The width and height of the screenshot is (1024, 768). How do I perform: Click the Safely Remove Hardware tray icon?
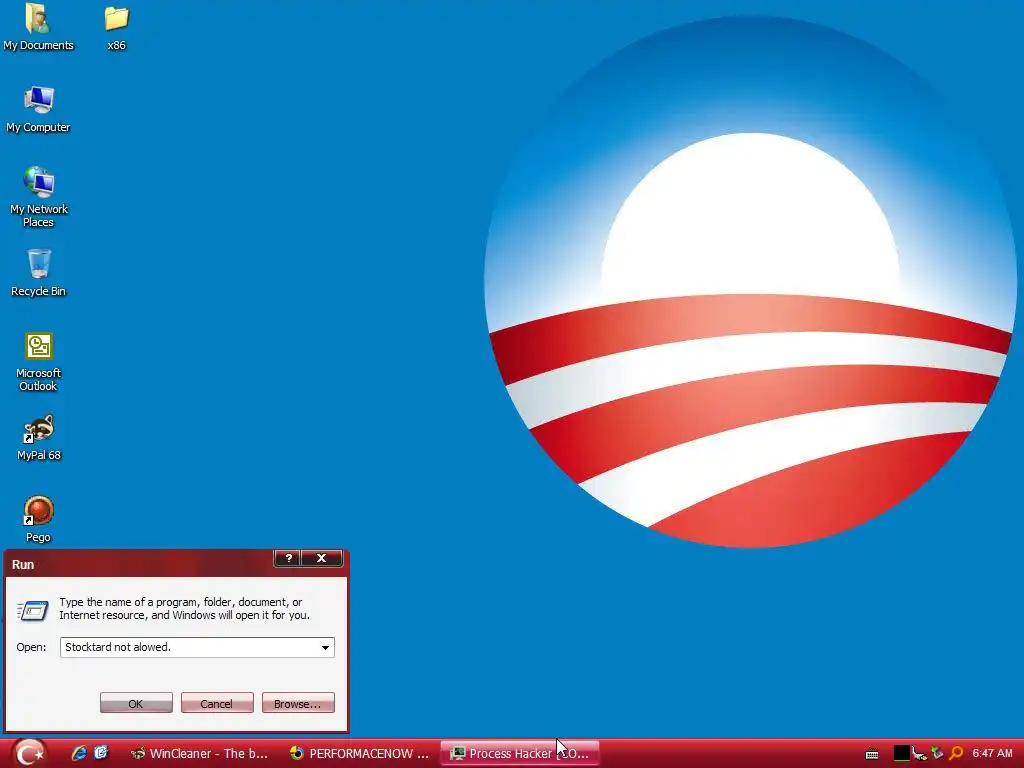(x=937, y=753)
